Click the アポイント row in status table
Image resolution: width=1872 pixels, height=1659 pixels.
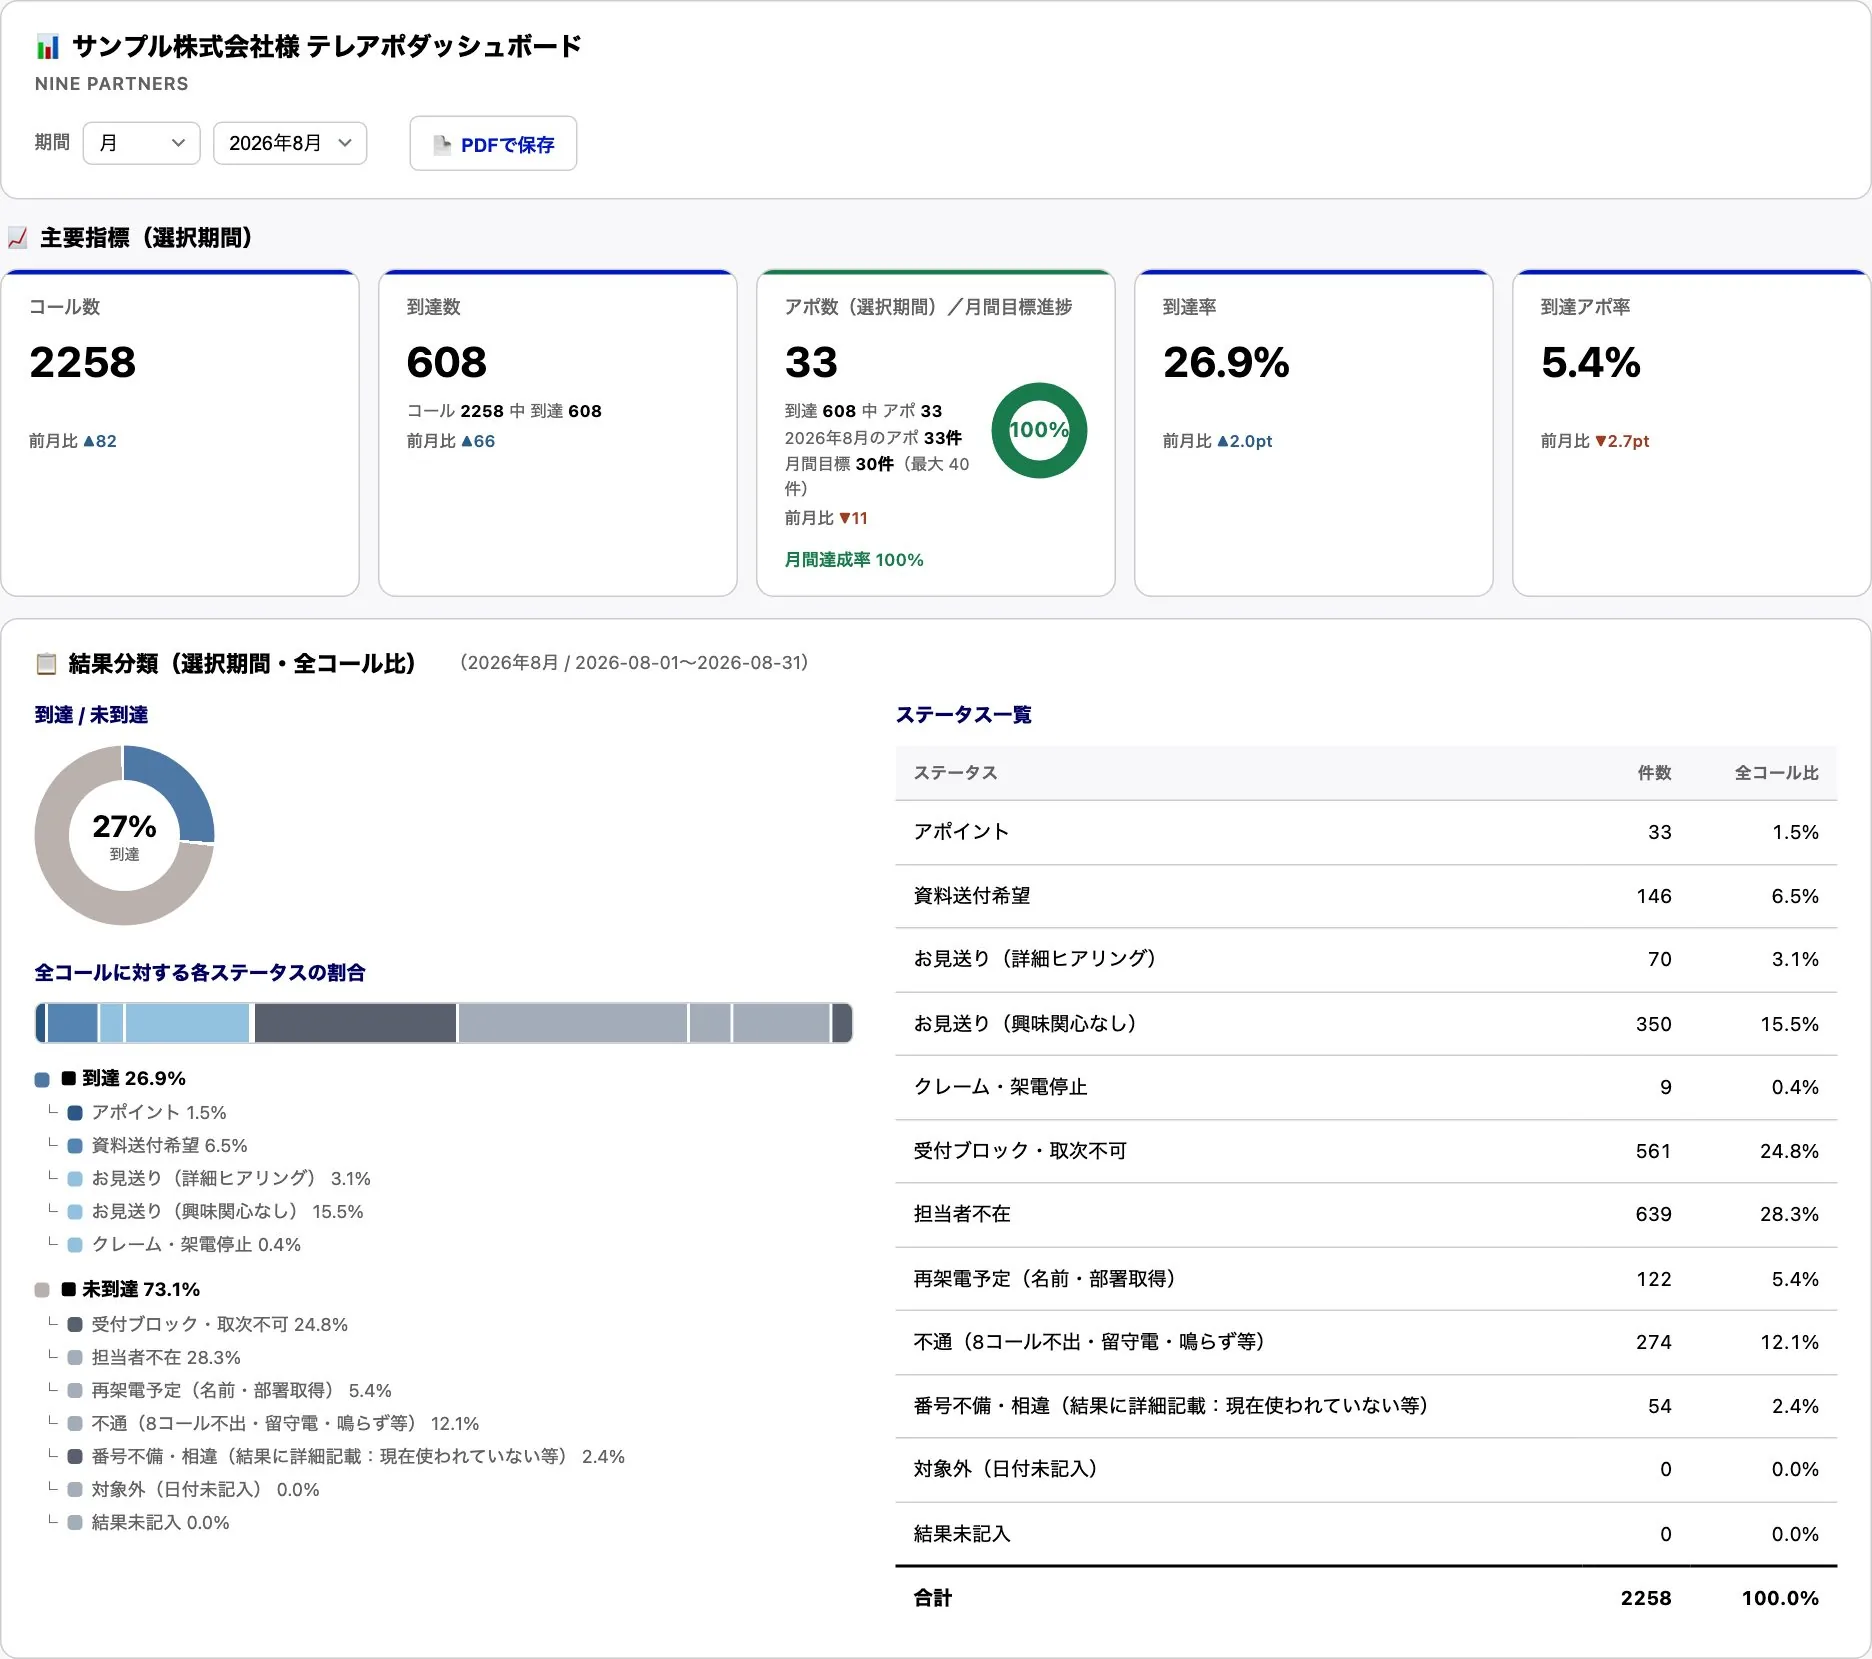pyautogui.click(x=1366, y=832)
